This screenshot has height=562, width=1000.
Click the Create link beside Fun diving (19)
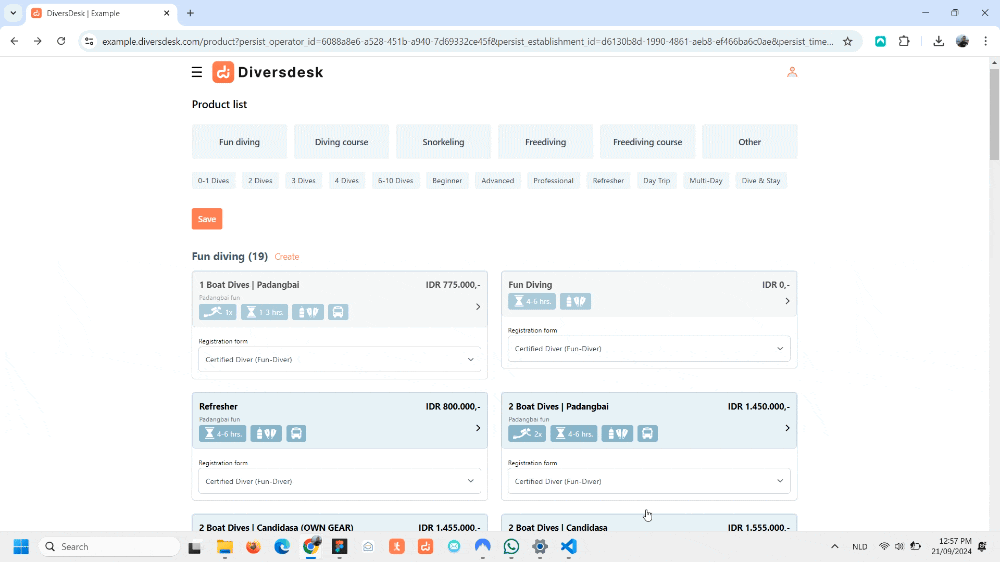pos(287,256)
